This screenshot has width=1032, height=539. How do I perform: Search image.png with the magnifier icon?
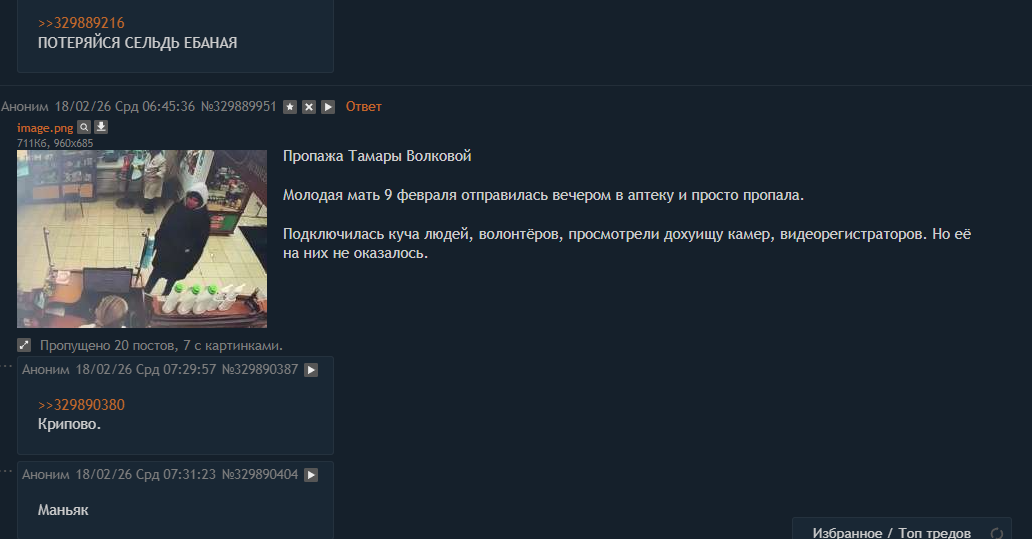(x=84, y=127)
